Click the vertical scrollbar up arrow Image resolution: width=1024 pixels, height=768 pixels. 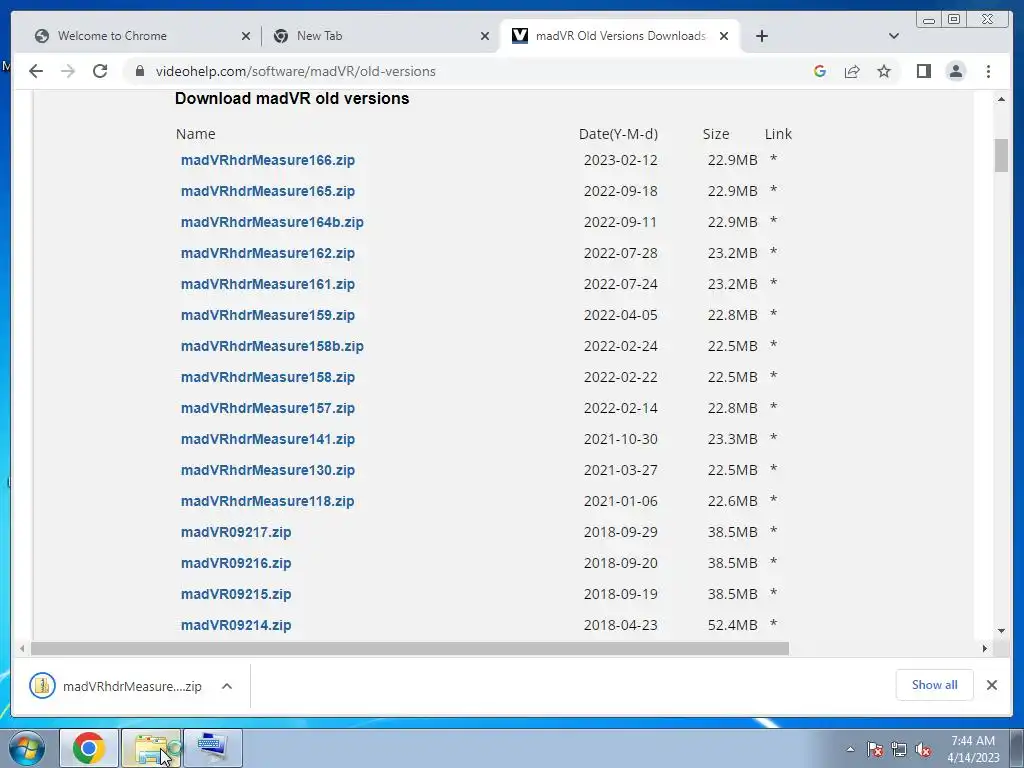click(x=1001, y=99)
